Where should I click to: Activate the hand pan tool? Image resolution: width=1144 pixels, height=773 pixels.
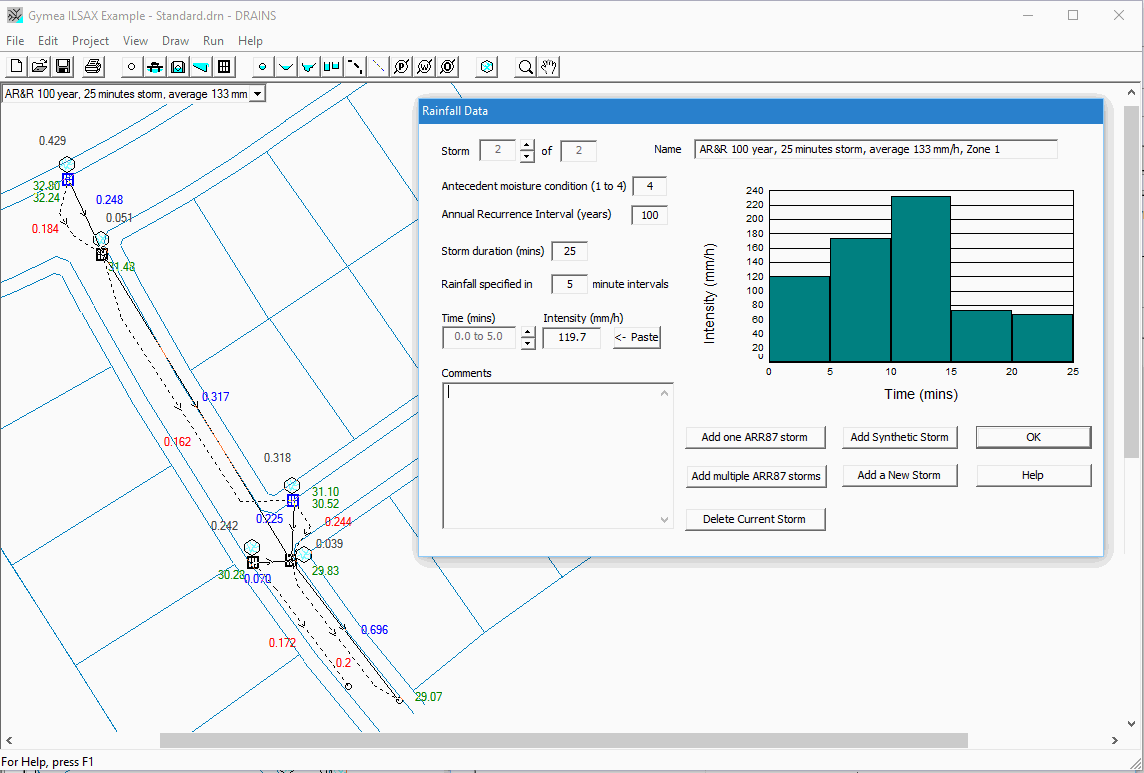pos(549,67)
